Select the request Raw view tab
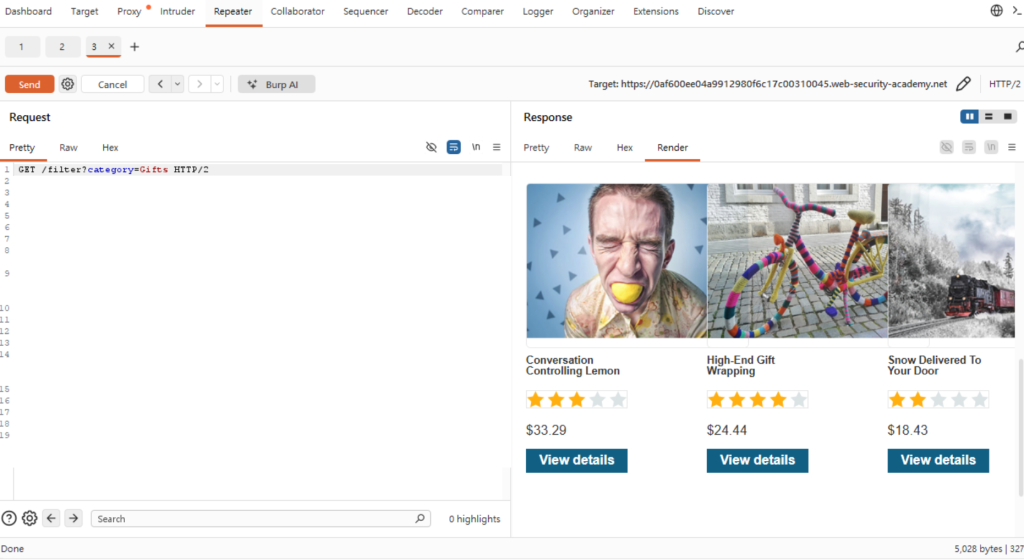This screenshot has width=1024, height=560. tap(69, 148)
